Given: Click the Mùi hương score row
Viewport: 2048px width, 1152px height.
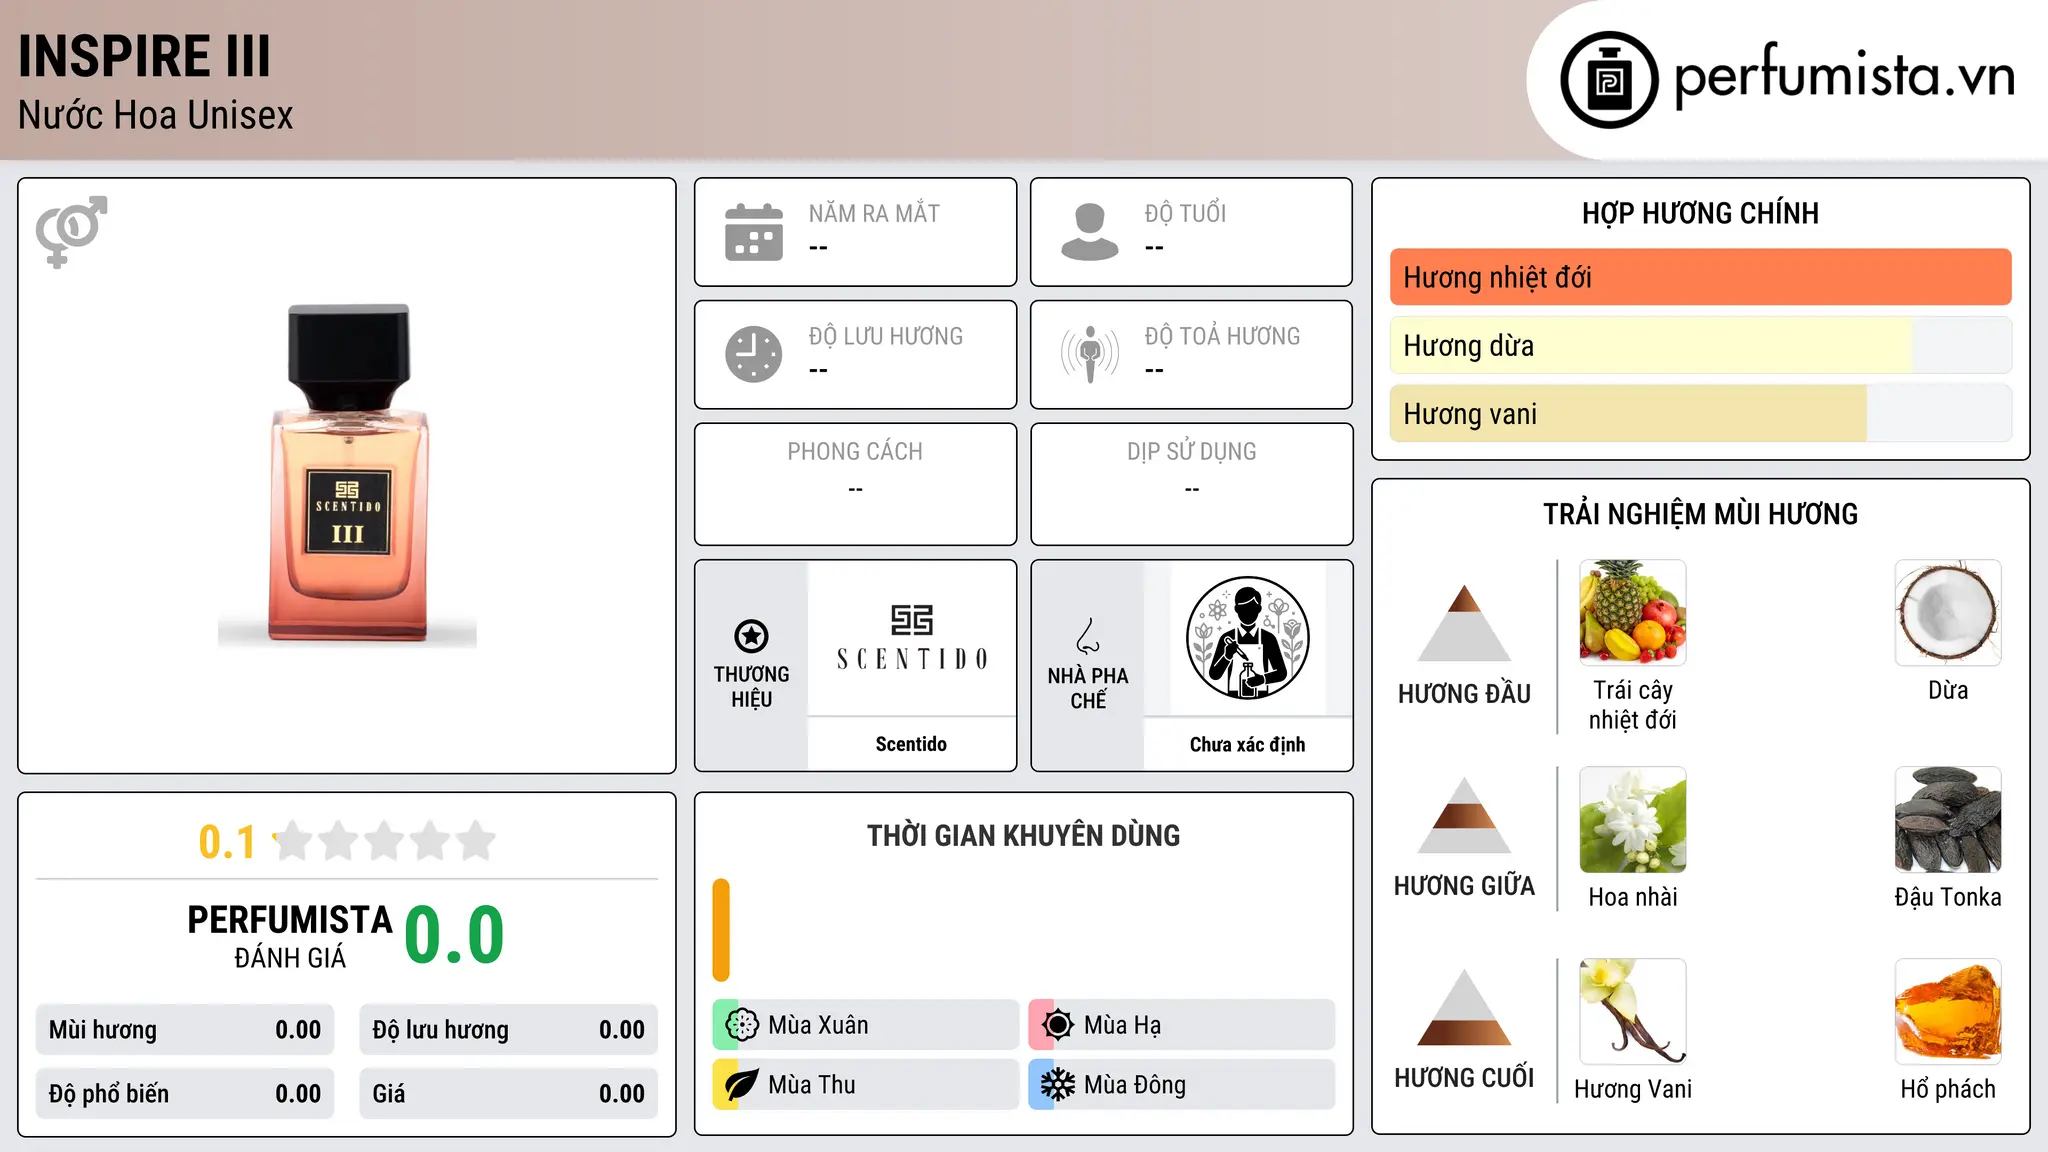Looking at the screenshot, I should click(185, 1030).
